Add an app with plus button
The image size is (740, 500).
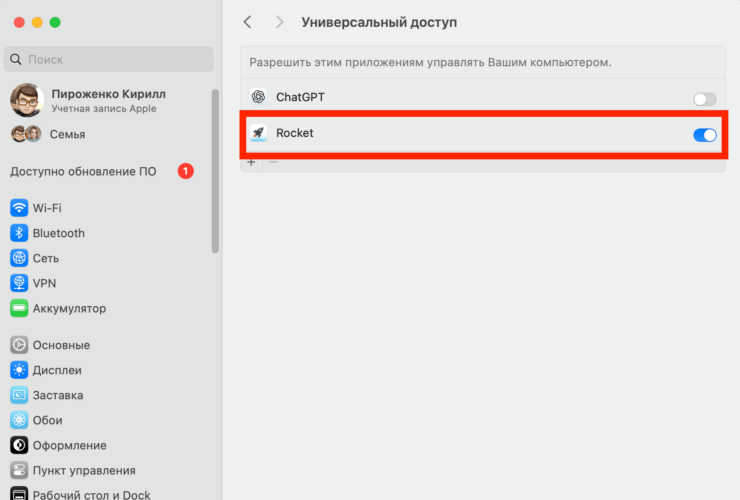coord(251,162)
